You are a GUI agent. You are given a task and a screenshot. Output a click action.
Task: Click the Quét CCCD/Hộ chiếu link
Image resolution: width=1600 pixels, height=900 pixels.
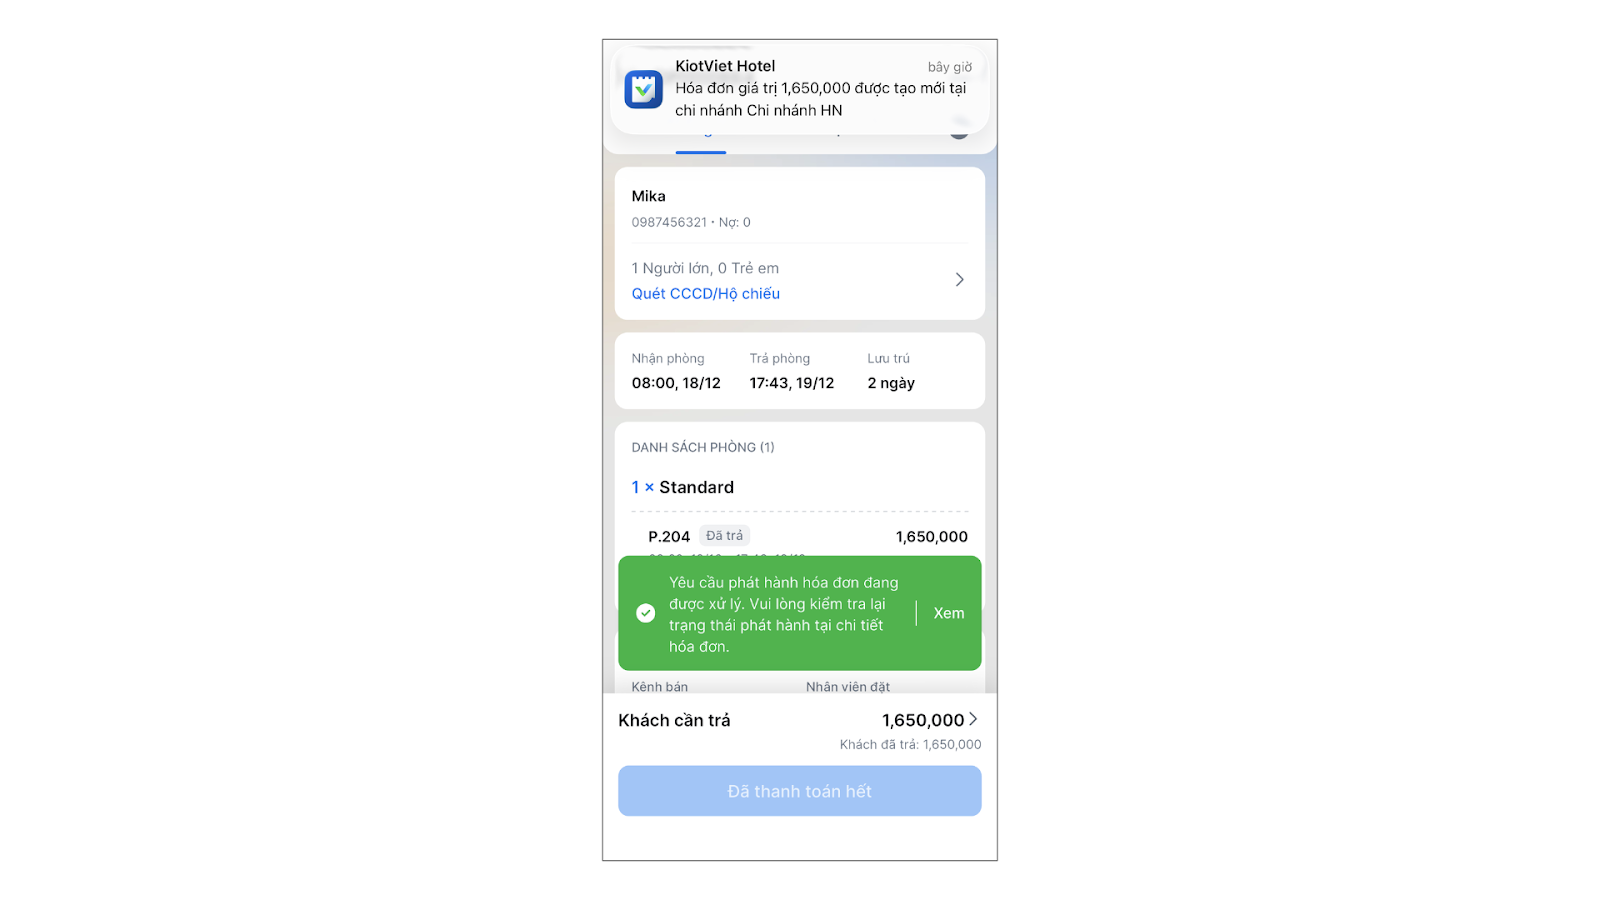point(705,293)
